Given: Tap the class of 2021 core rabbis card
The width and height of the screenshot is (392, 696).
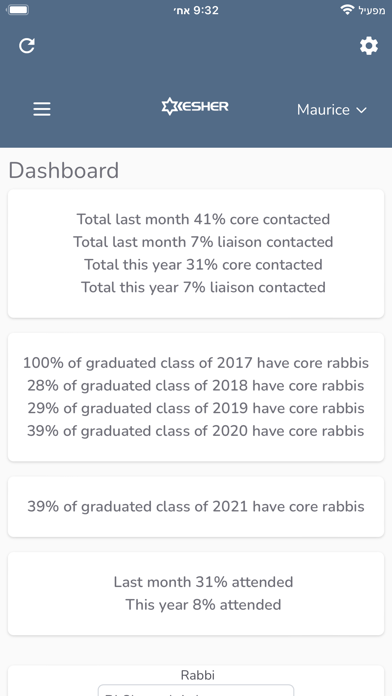Looking at the screenshot, I should coord(196,506).
